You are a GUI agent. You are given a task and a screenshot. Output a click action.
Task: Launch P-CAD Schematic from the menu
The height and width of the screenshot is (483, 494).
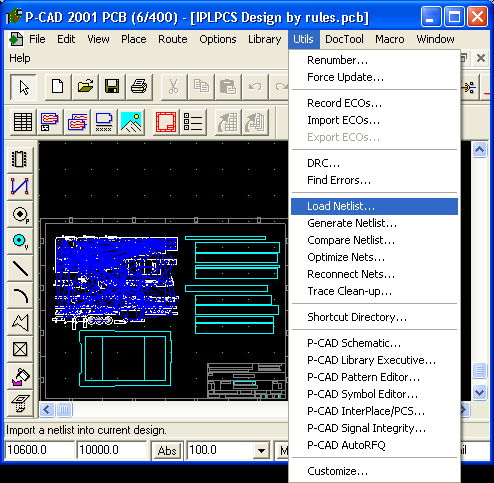coord(374,343)
